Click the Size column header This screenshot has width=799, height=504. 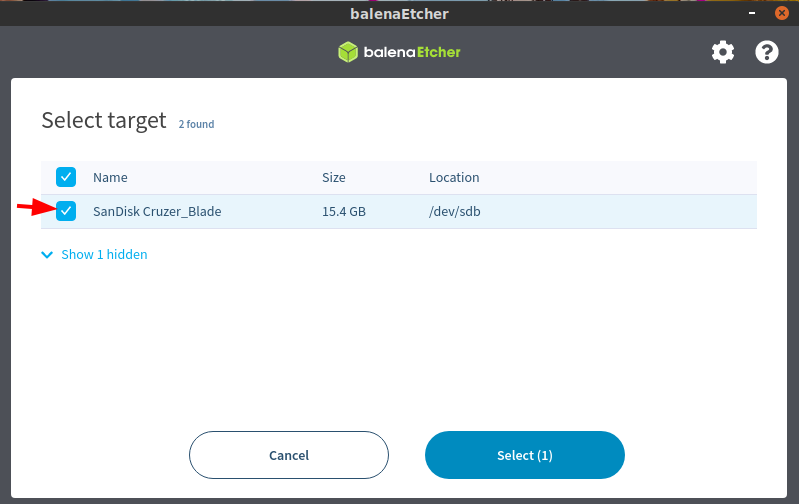[334, 177]
